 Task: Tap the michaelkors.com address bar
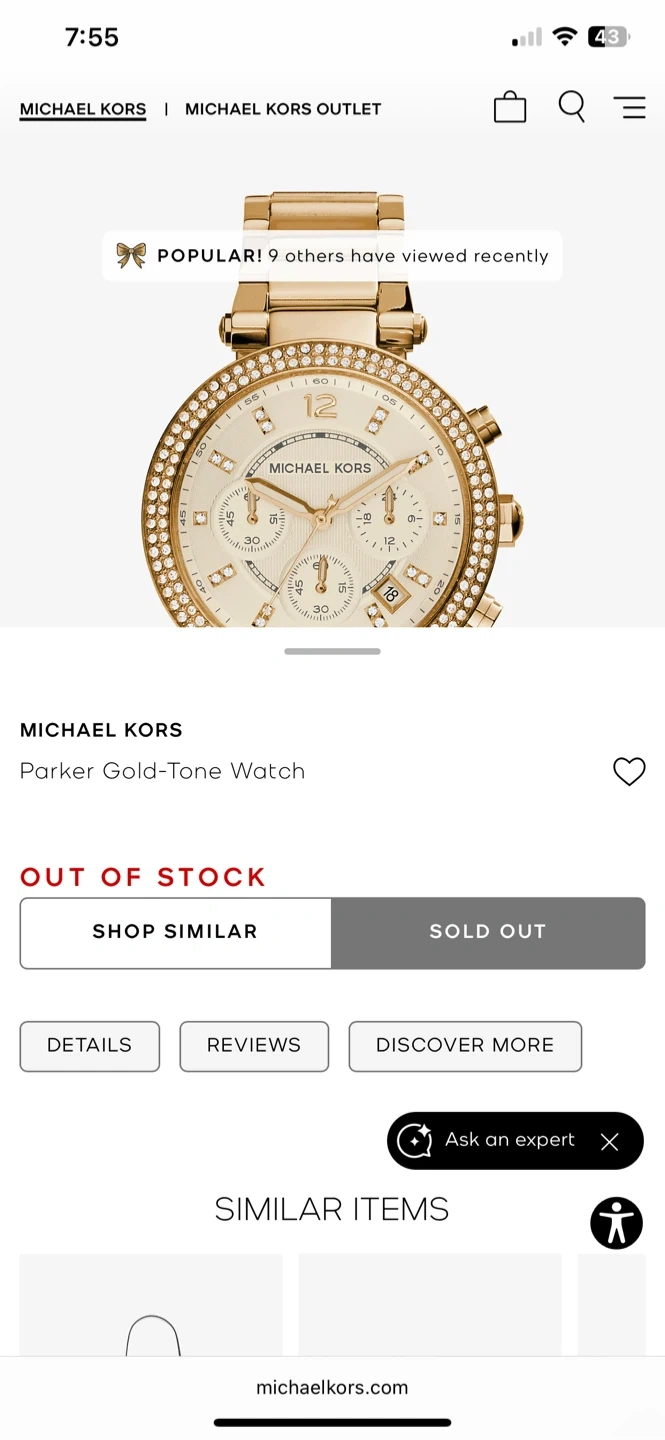point(332,1387)
